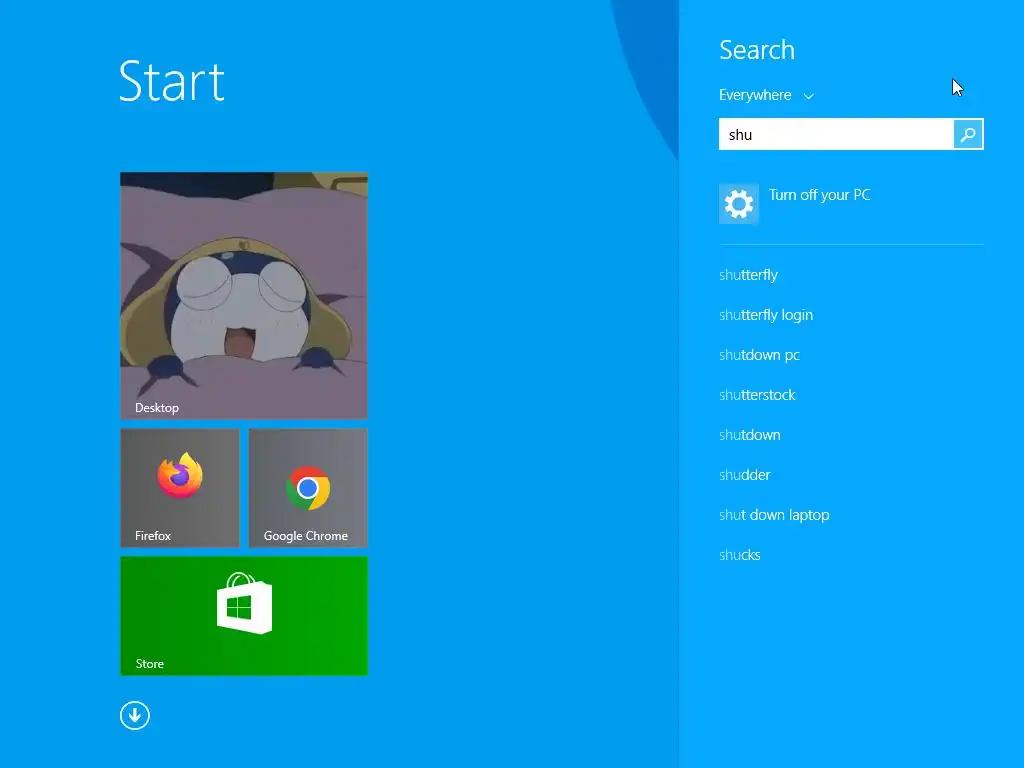Viewport: 1024px width, 768px height.
Task: Click the magnifier search button
Action: [968, 135]
